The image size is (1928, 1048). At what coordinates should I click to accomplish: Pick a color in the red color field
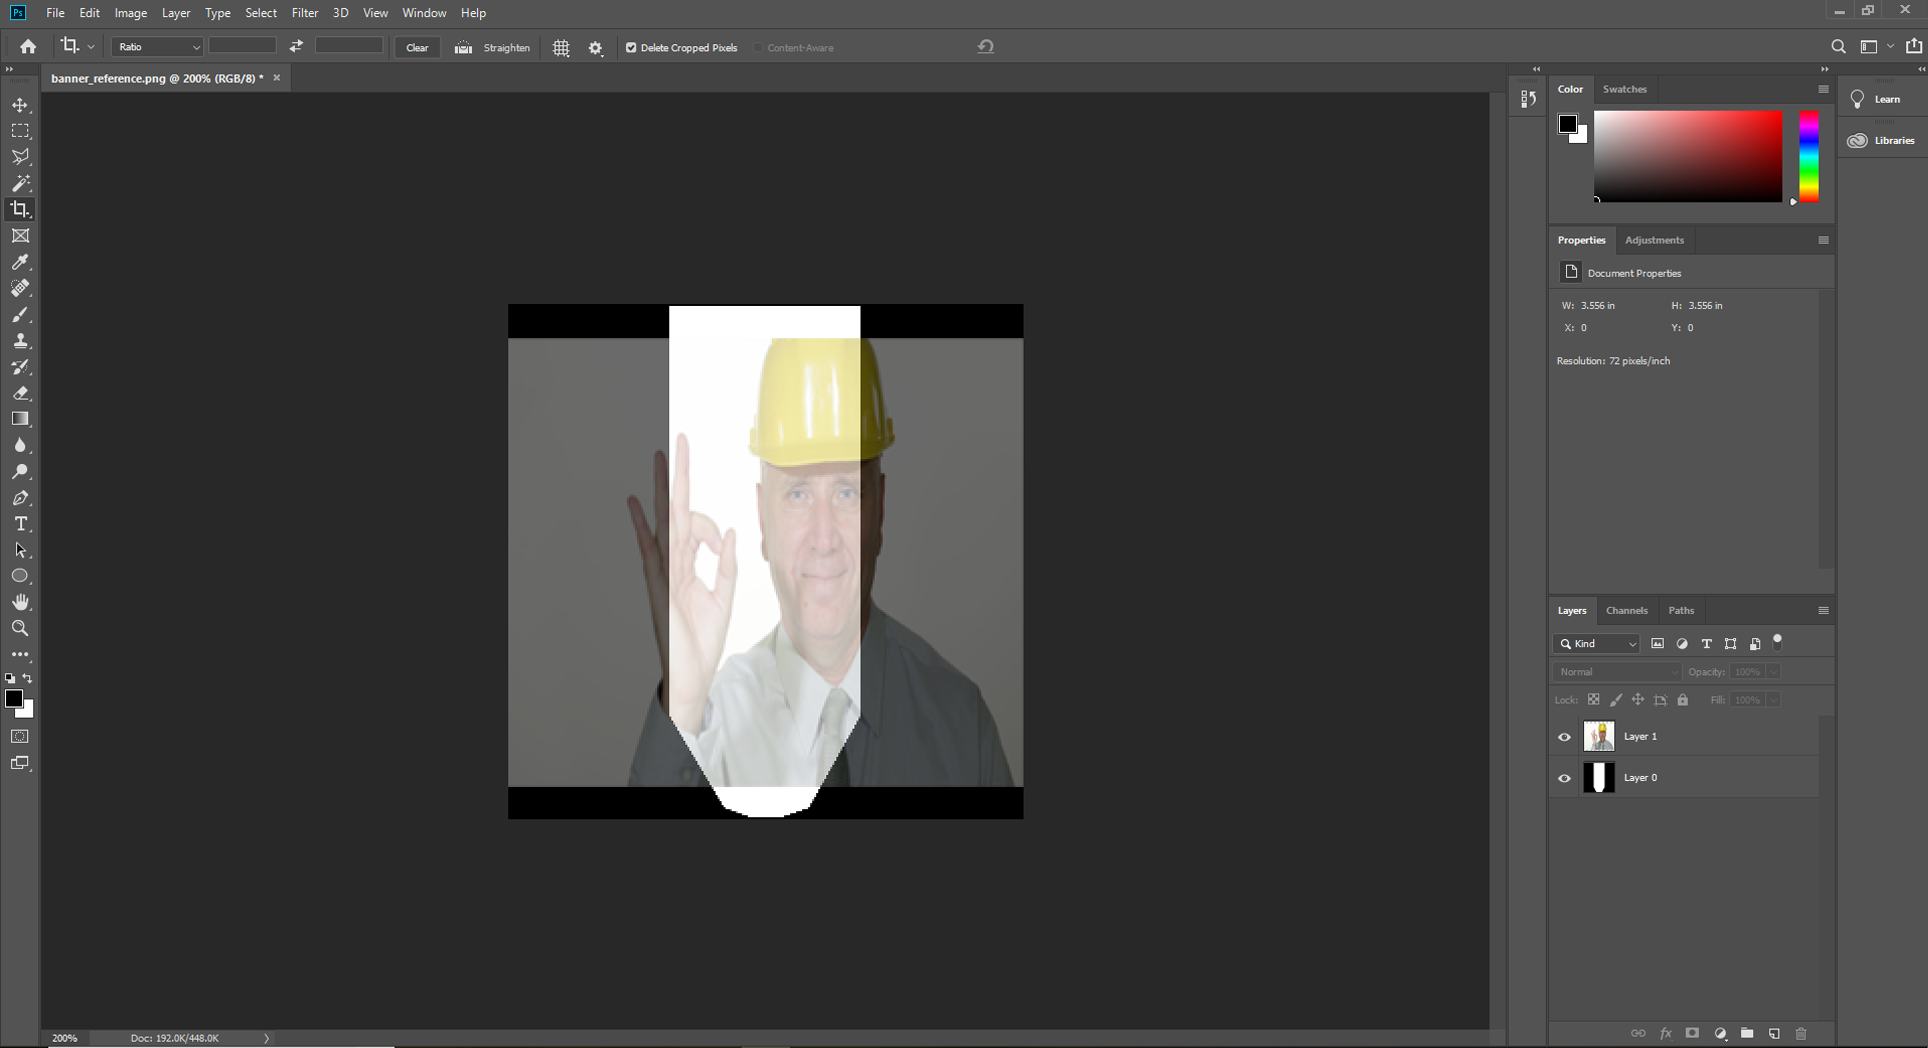point(1688,156)
